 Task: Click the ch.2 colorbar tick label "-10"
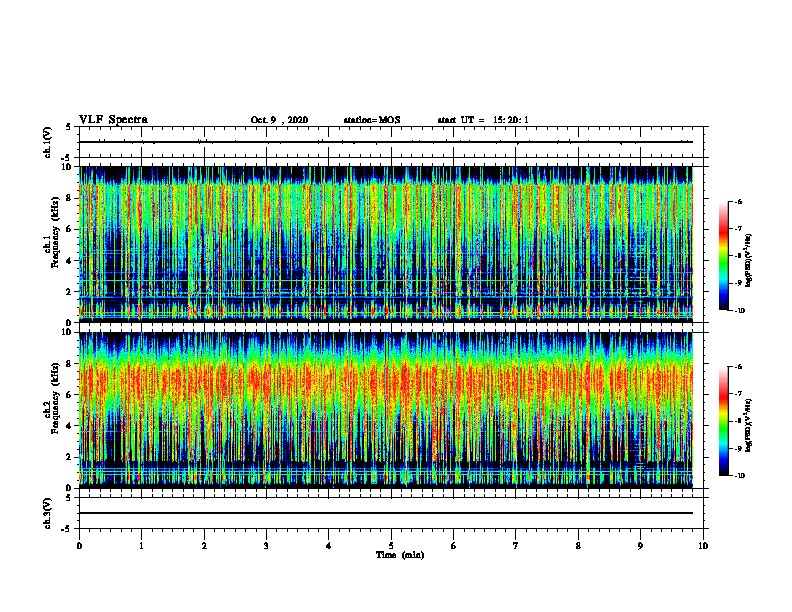click(x=739, y=476)
